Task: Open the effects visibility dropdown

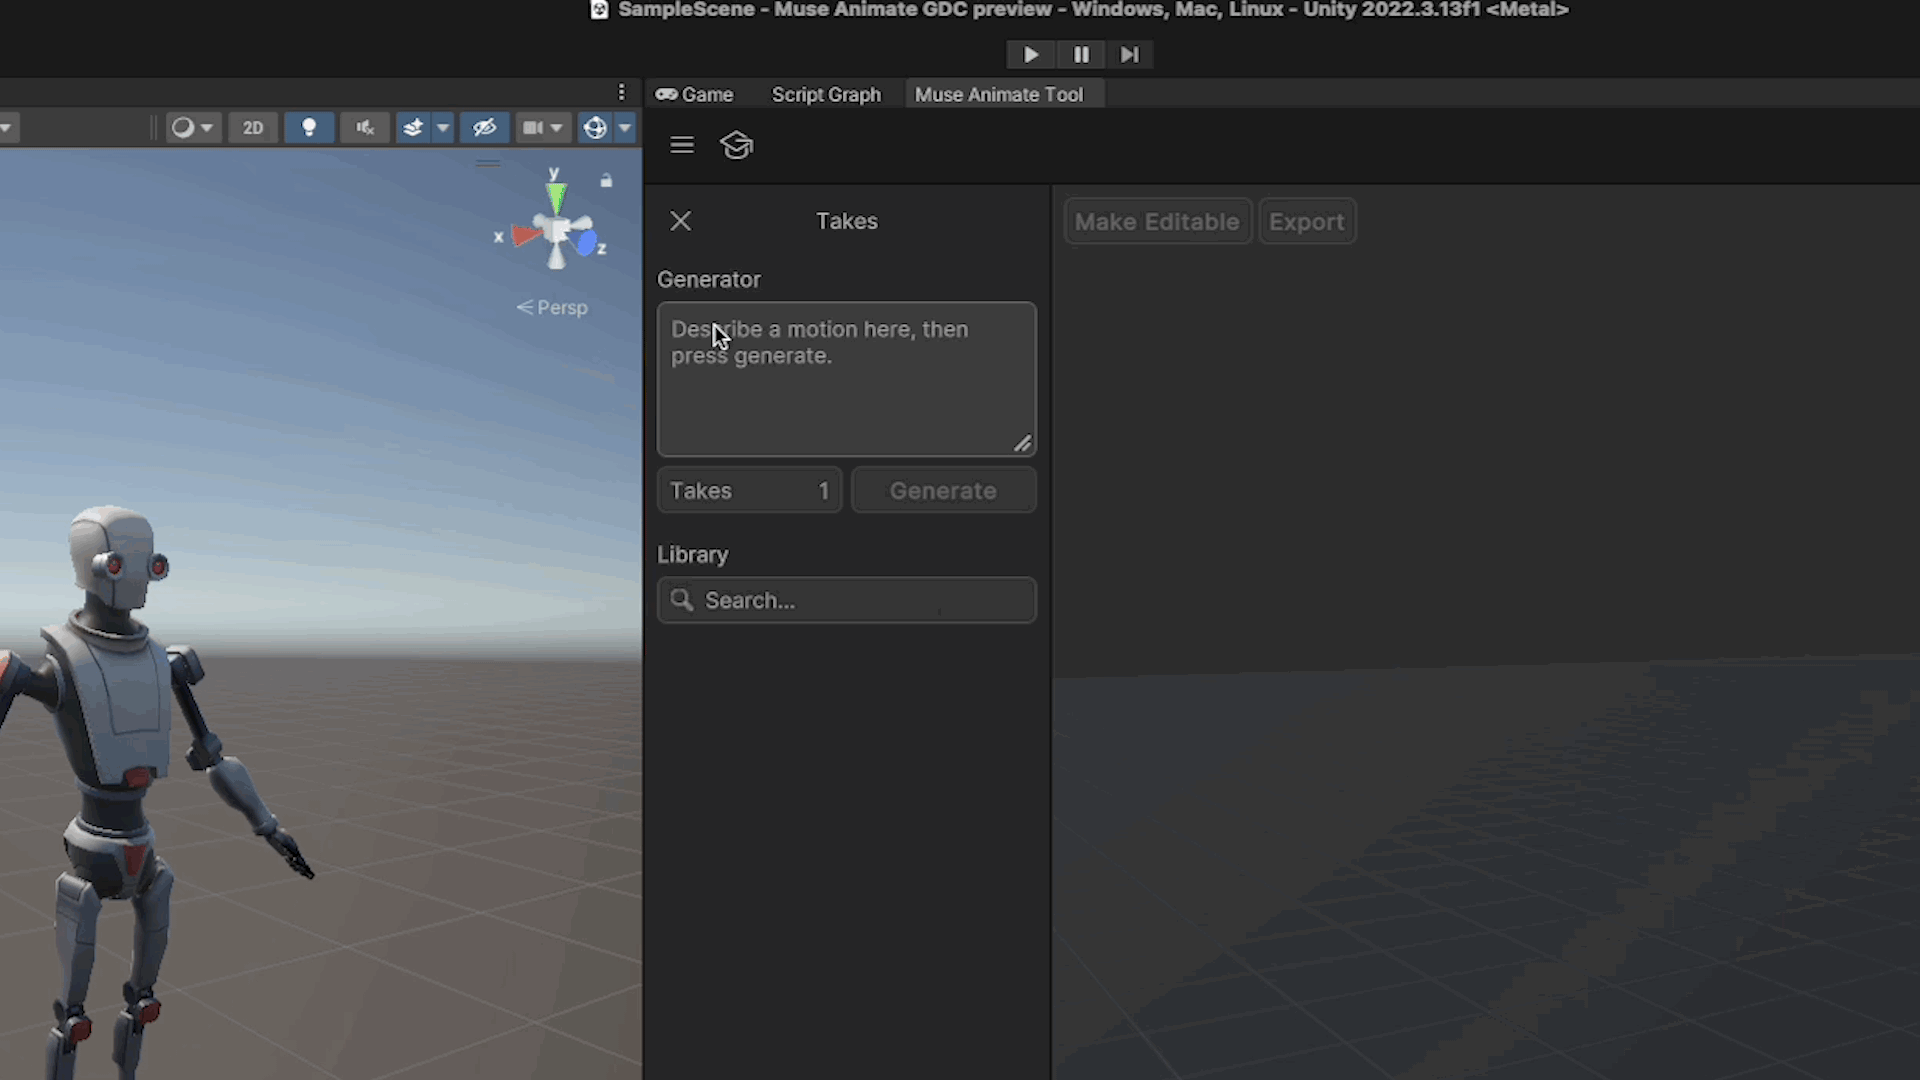Action: click(443, 127)
